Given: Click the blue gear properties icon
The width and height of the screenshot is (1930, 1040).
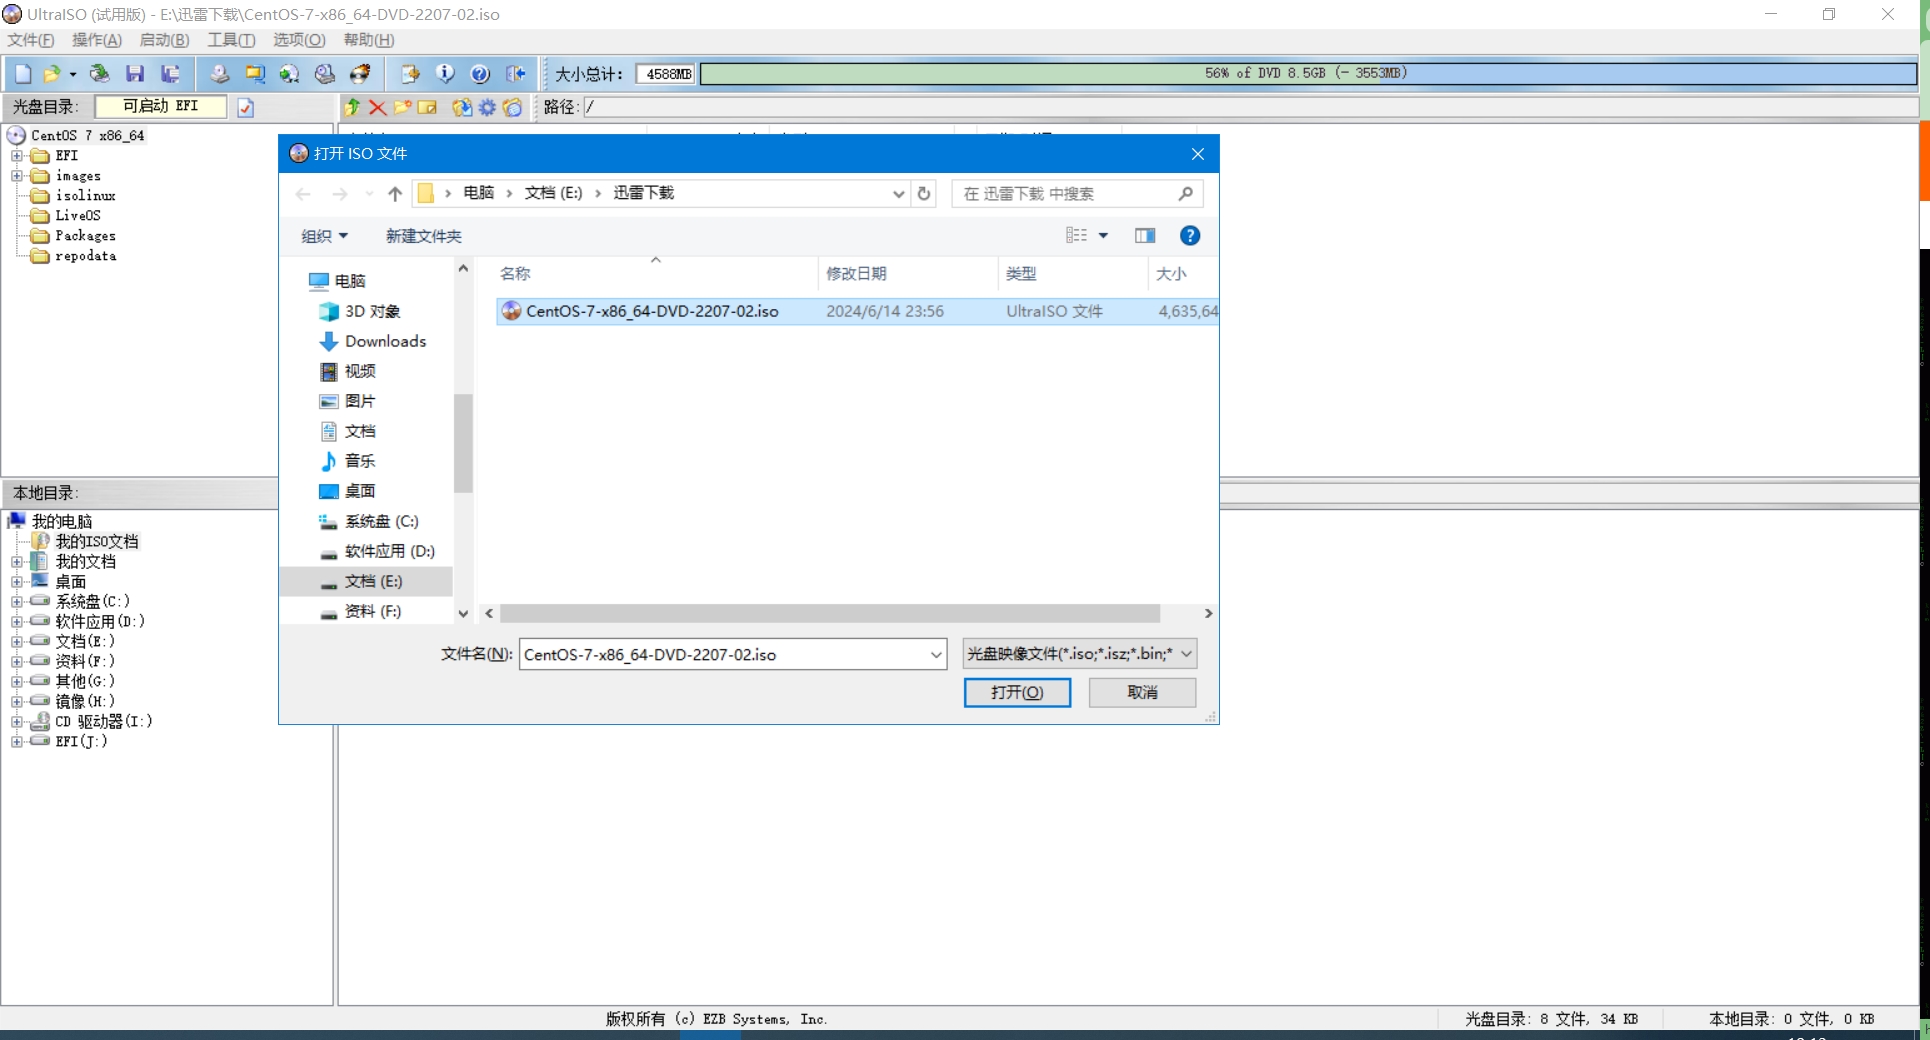Looking at the screenshot, I should (487, 107).
